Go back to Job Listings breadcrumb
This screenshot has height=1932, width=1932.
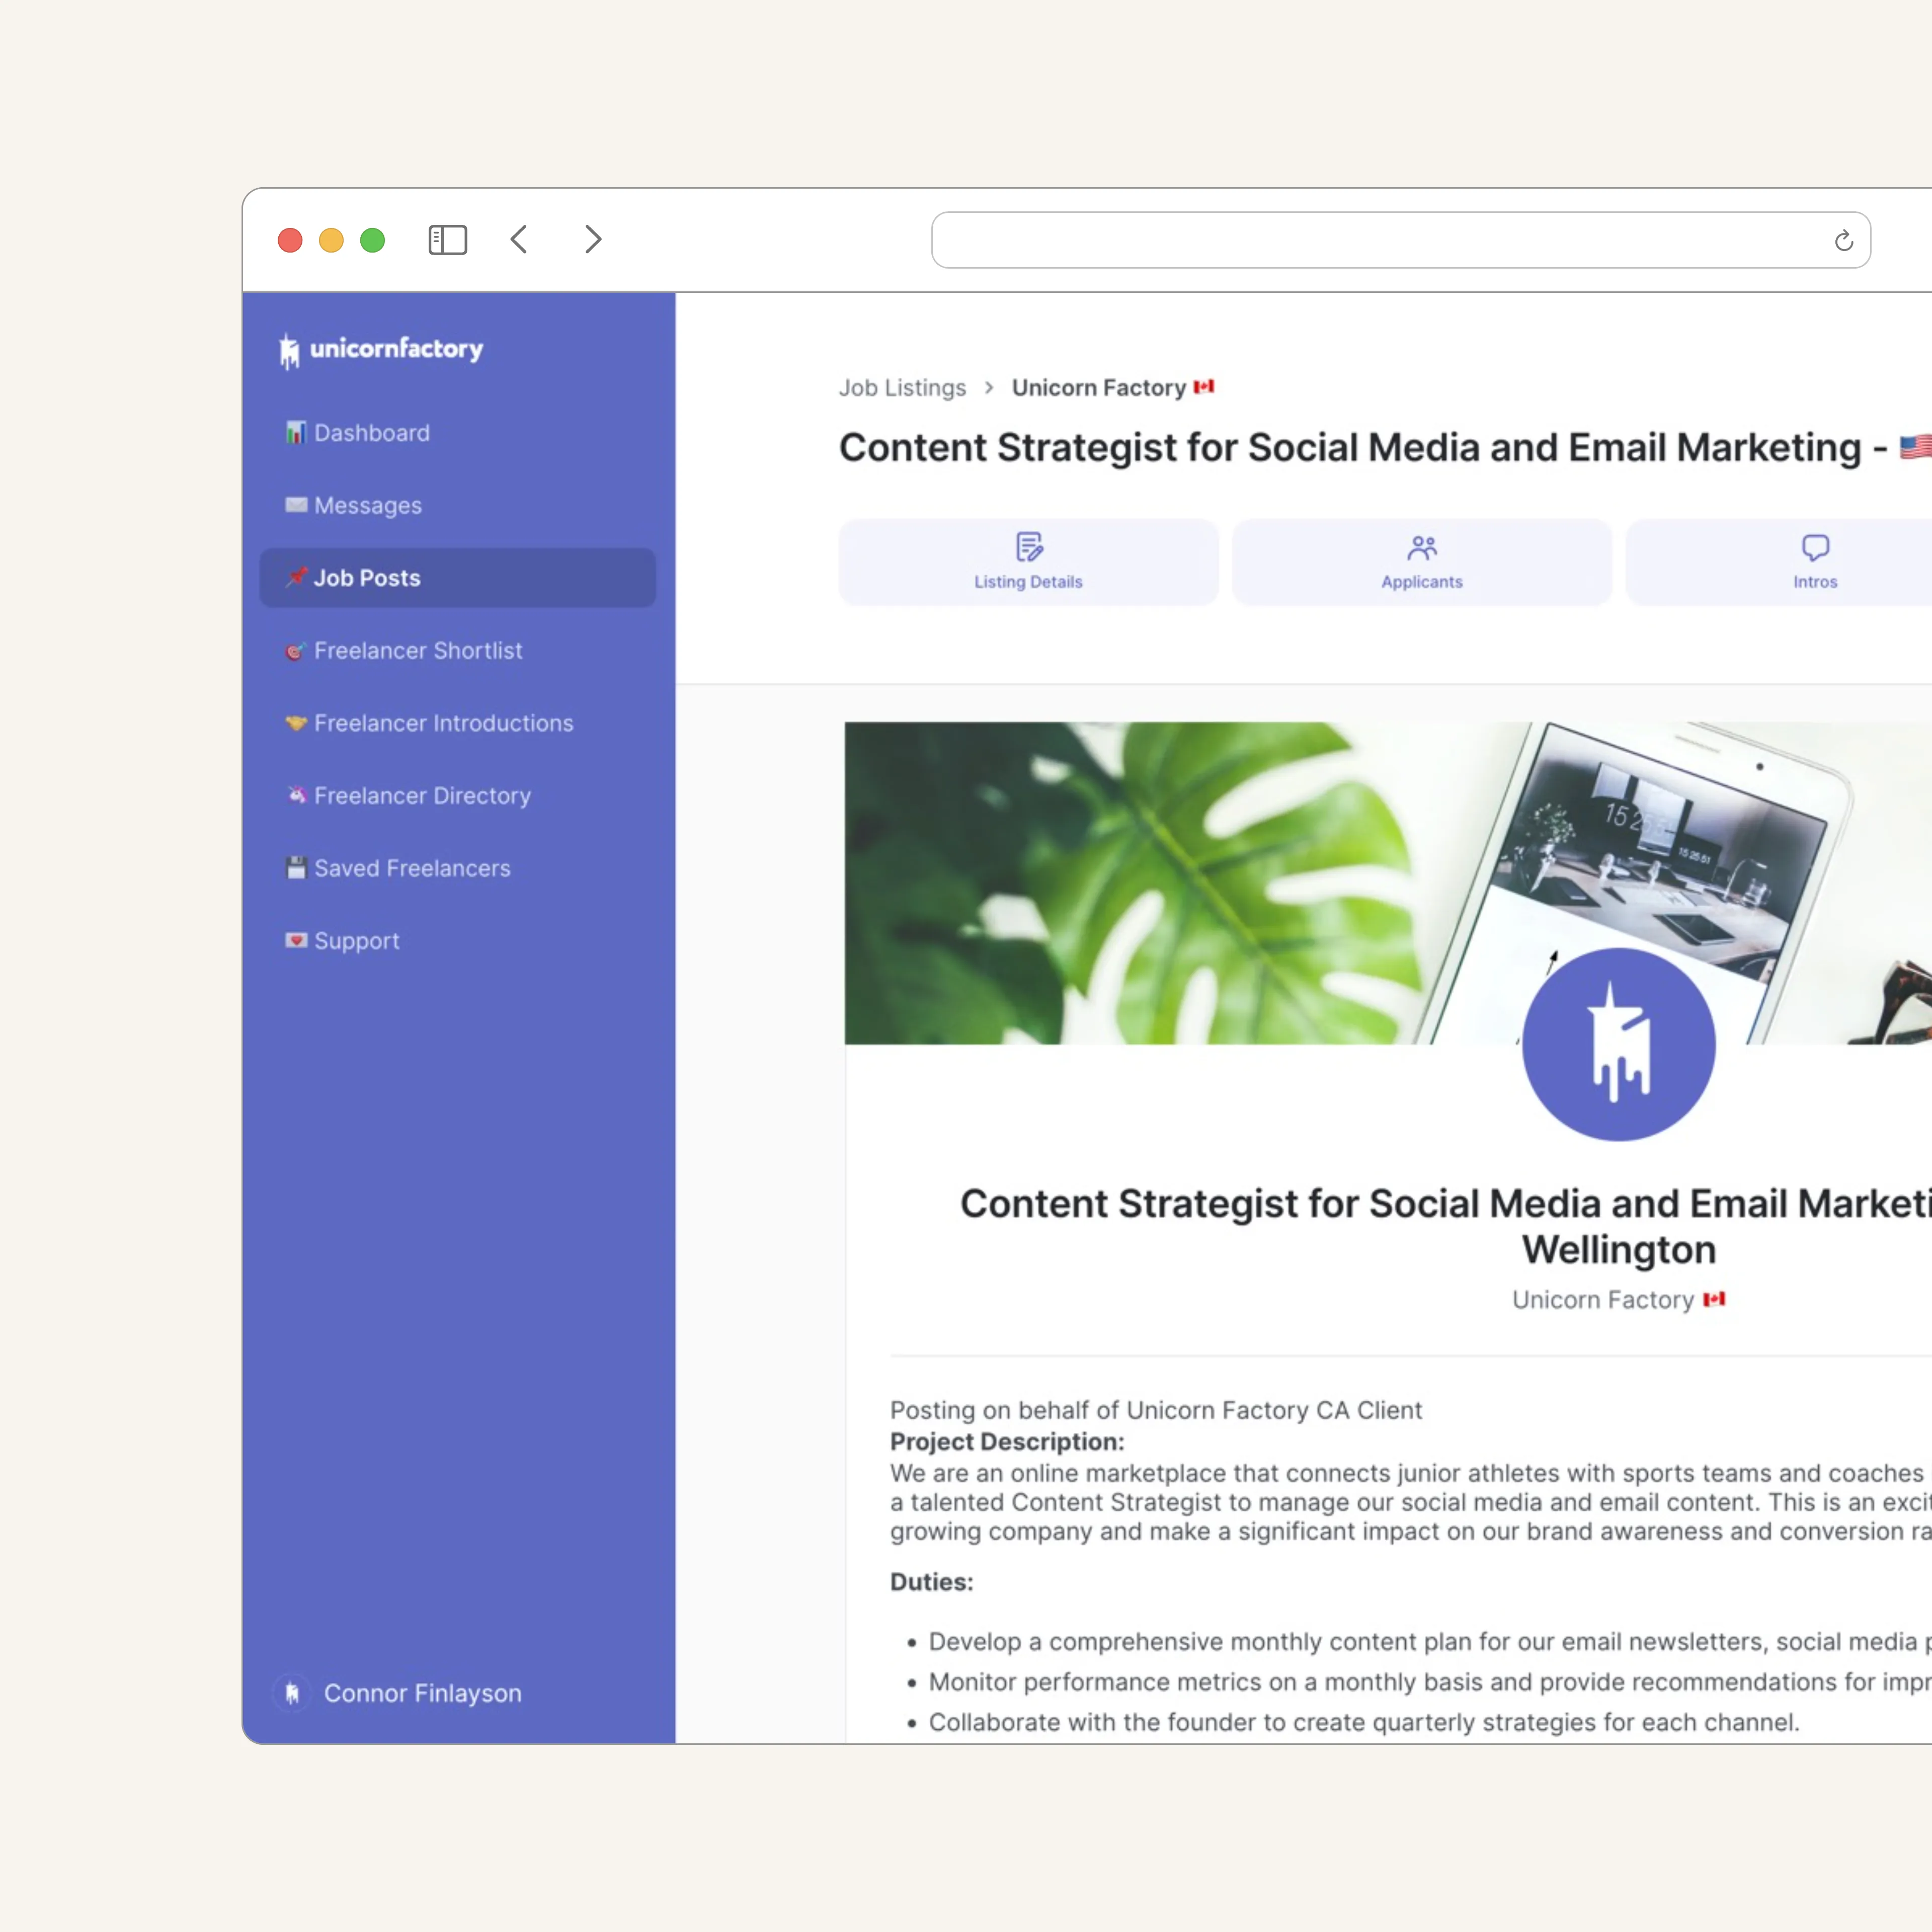[902, 388]
